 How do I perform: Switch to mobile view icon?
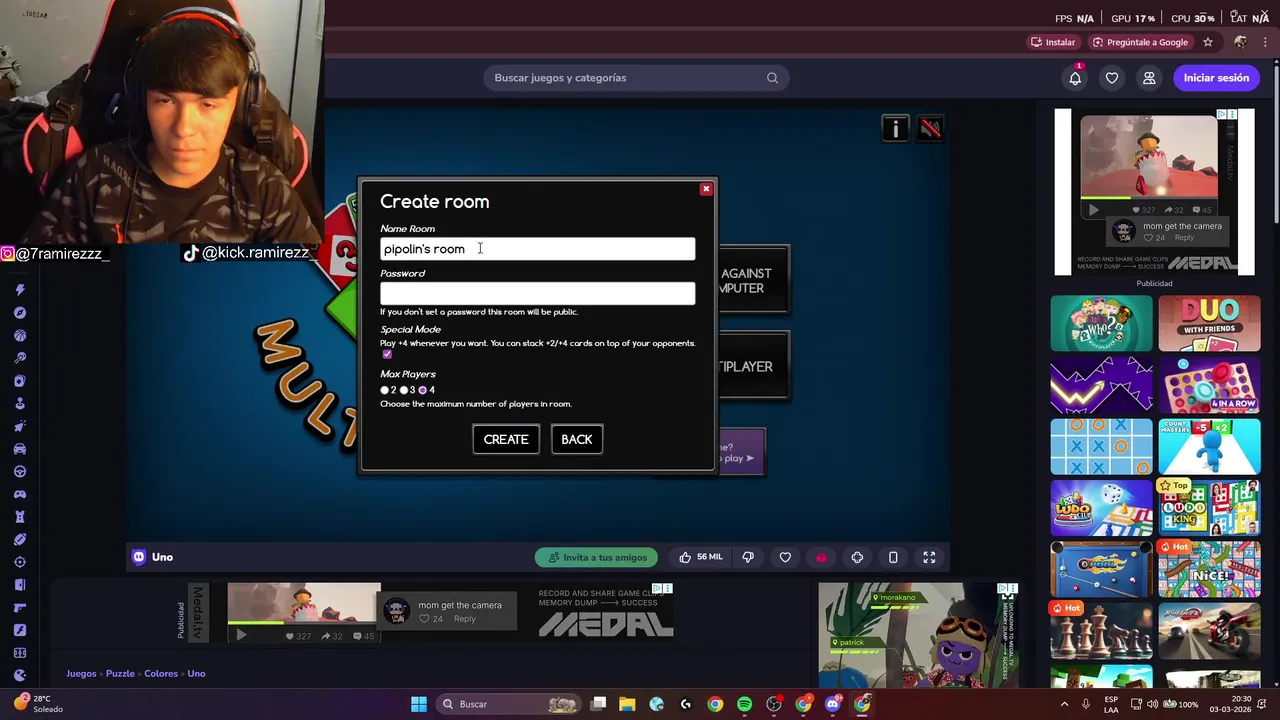(x=893, y=557)
